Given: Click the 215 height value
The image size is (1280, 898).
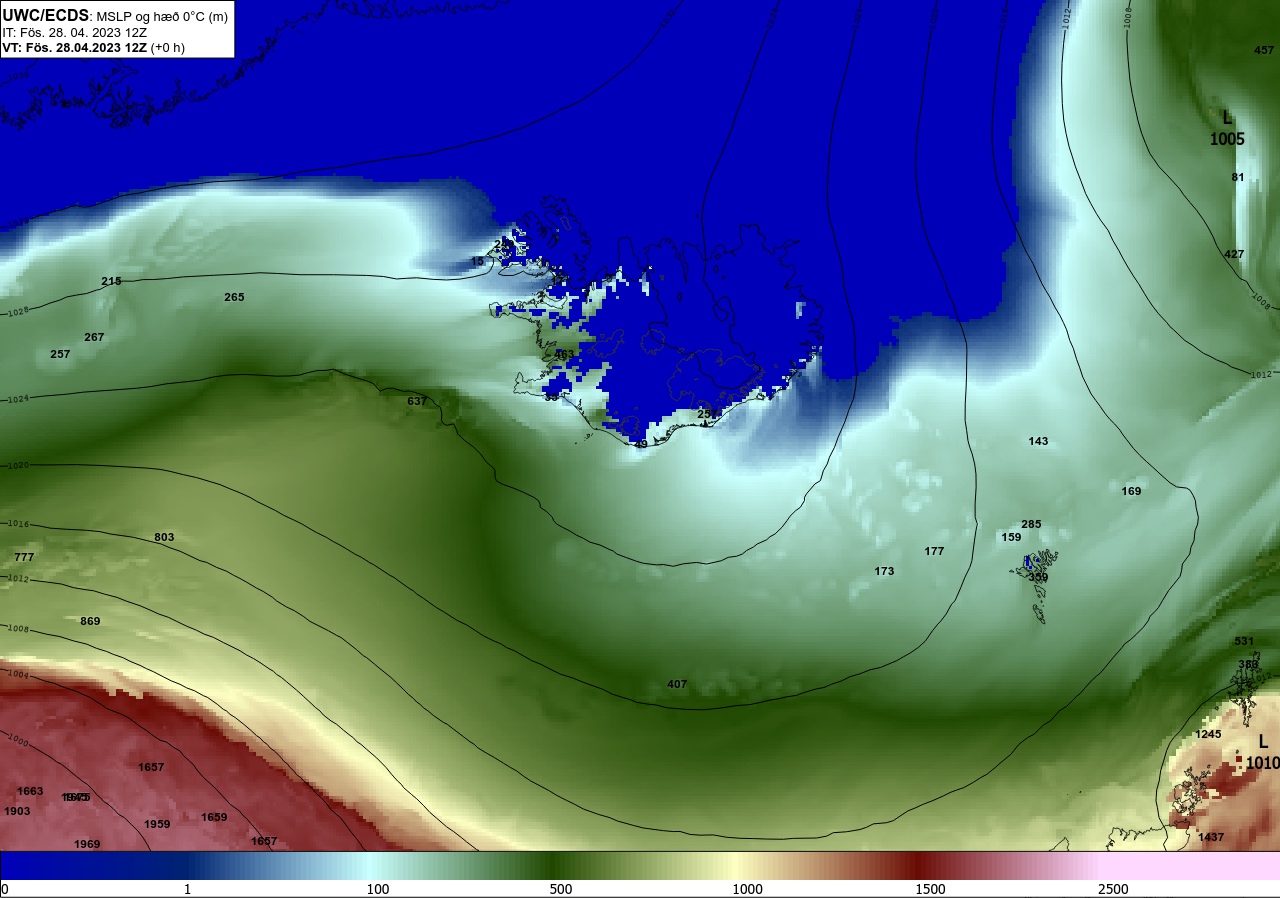Looking at the screenshot, I should pyautogui.click(x=111, y=281).
